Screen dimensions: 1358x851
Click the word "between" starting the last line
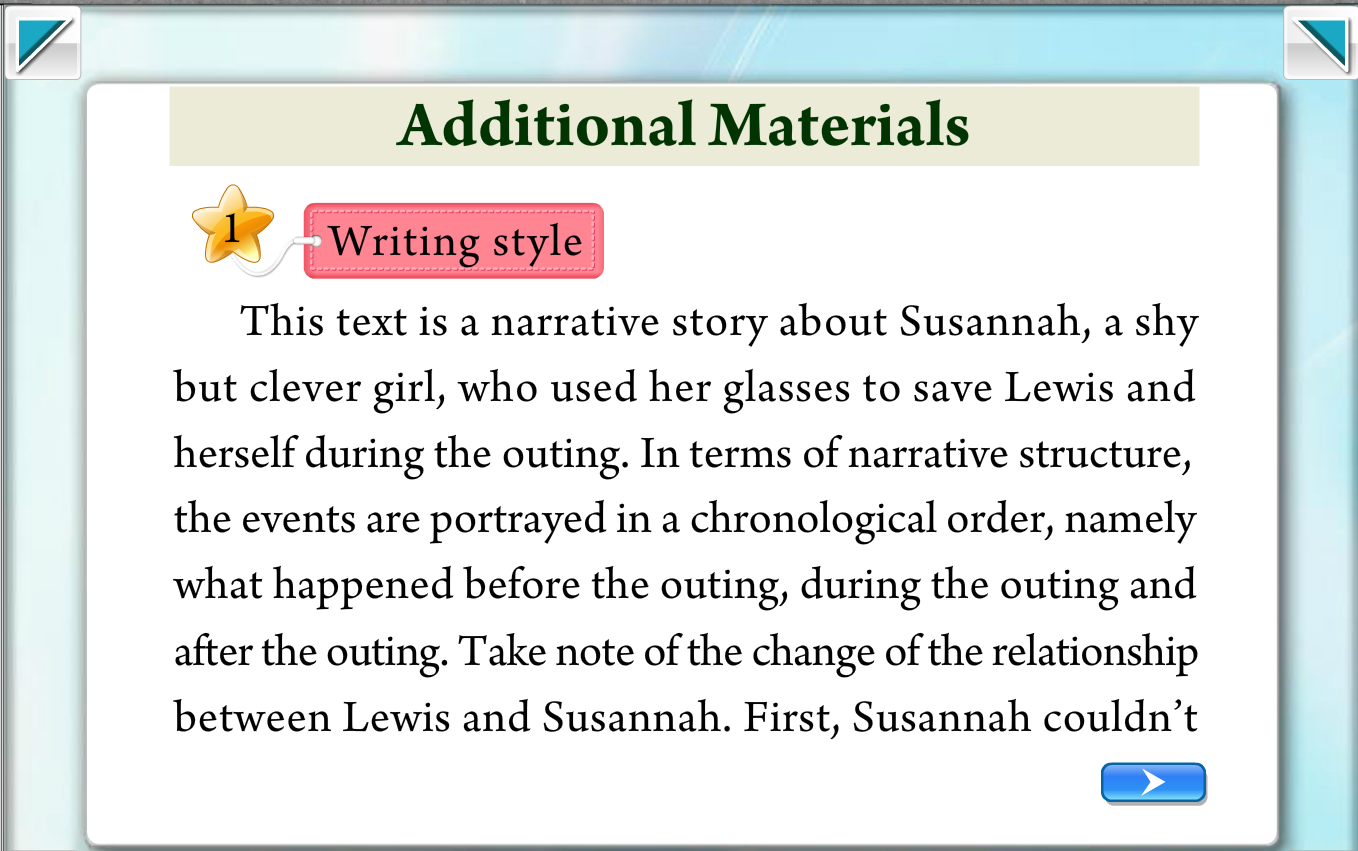click(x=252, y=718)
